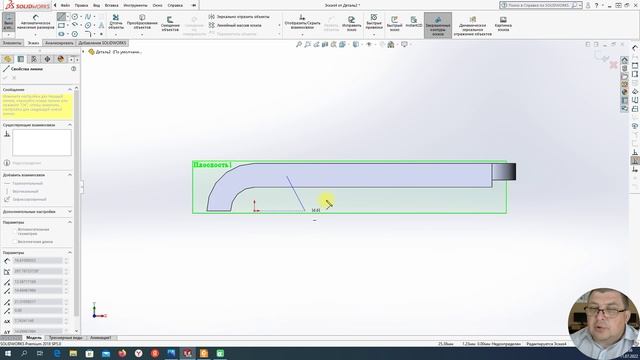Click the first line length parameter field
The width and height of the screenshot is (640, 360).
click(38, 260)
